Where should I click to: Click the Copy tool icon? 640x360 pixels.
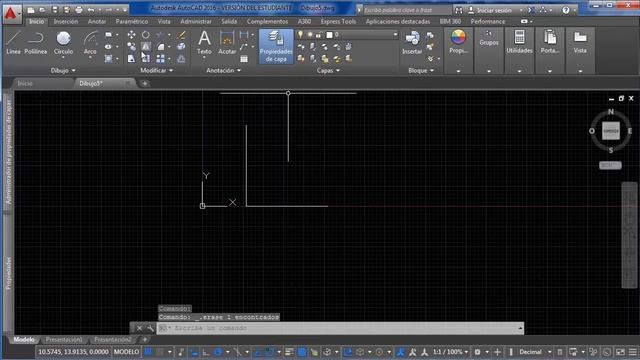tap(131, 47)
